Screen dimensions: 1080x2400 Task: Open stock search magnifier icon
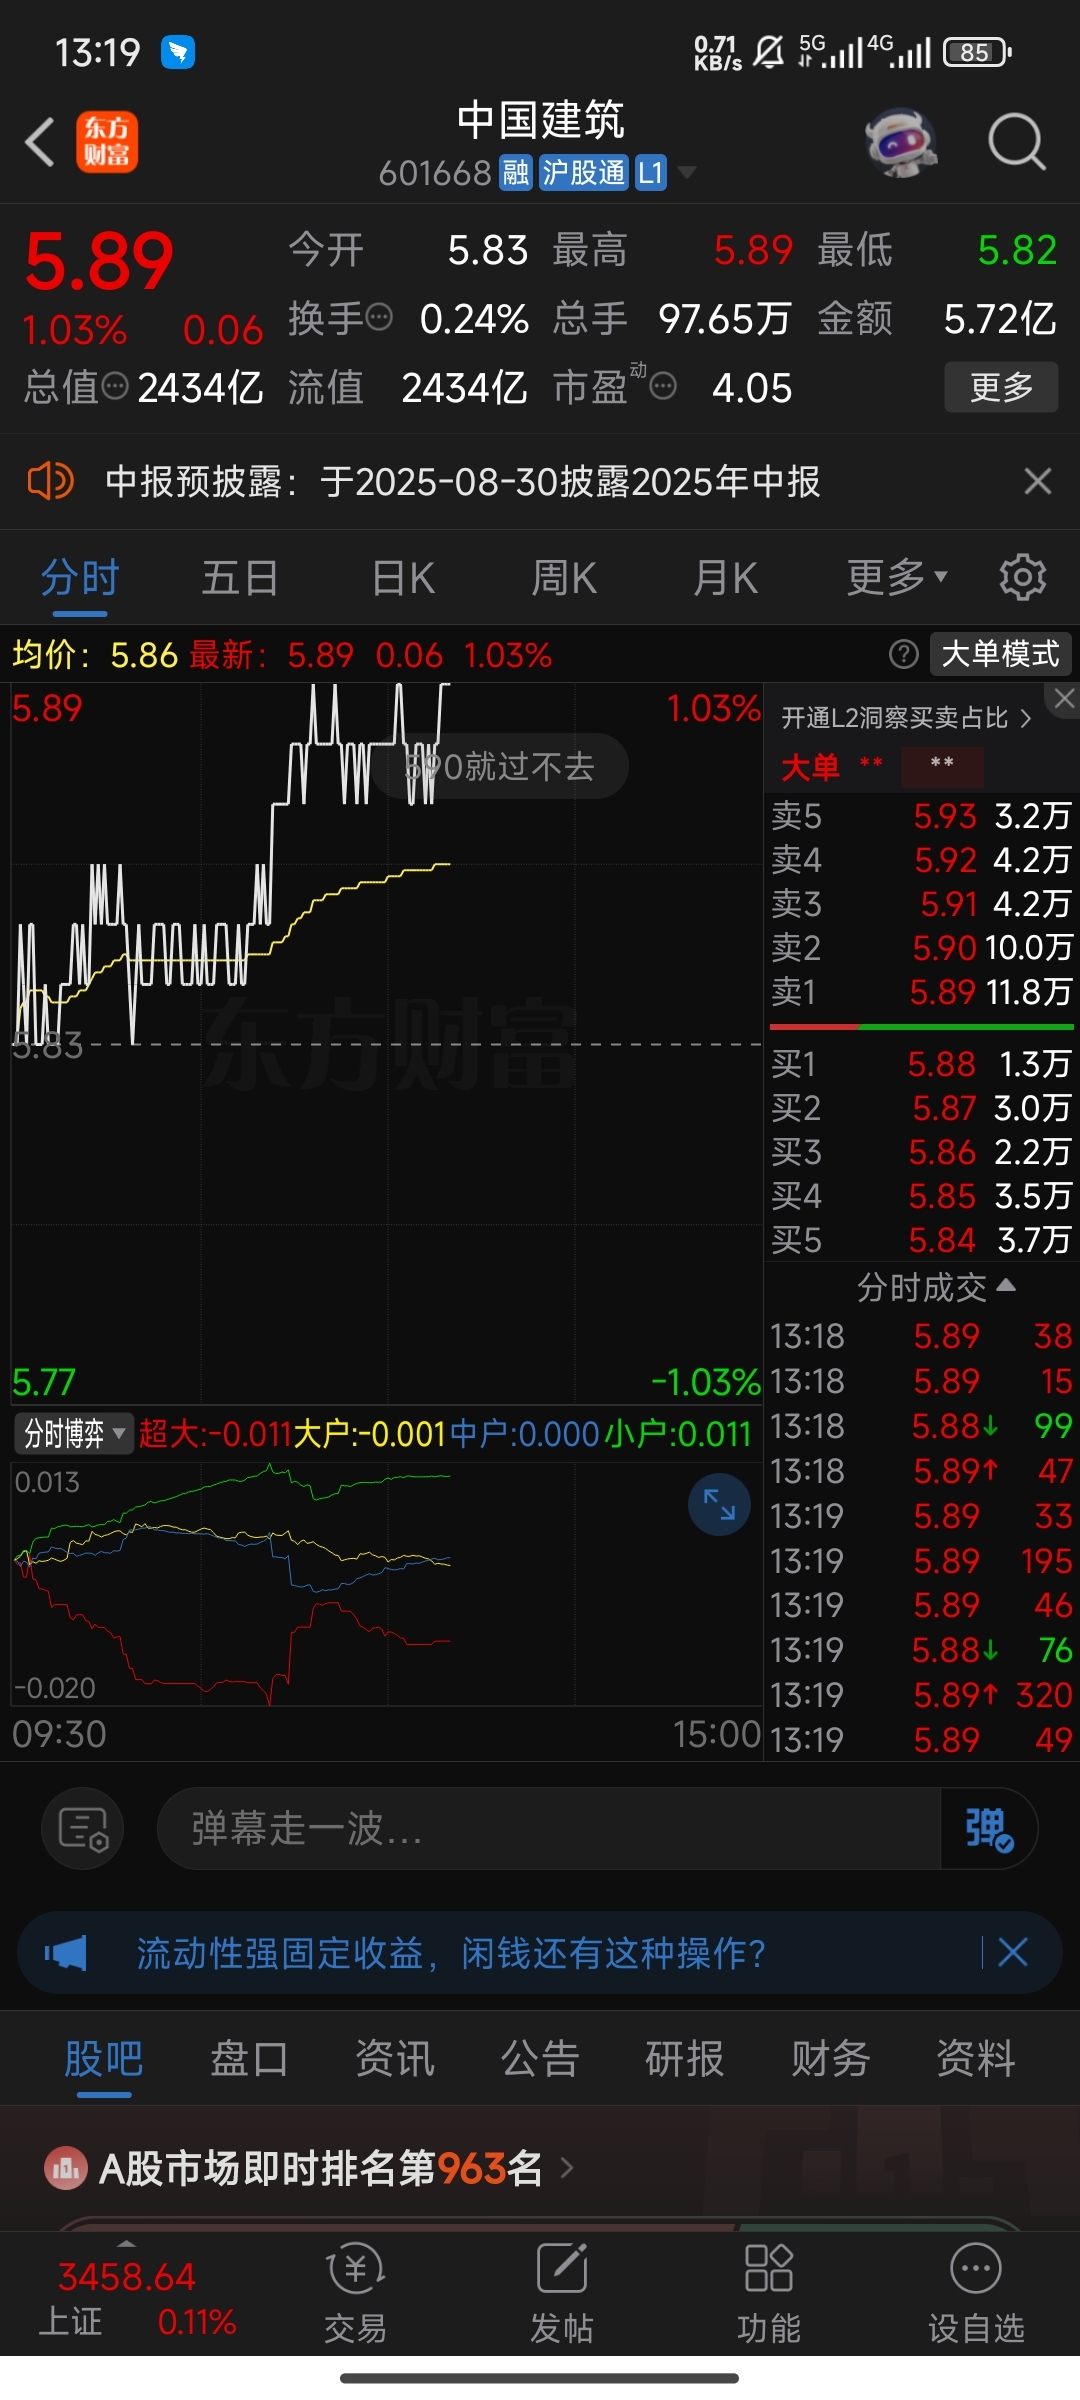1017,142
